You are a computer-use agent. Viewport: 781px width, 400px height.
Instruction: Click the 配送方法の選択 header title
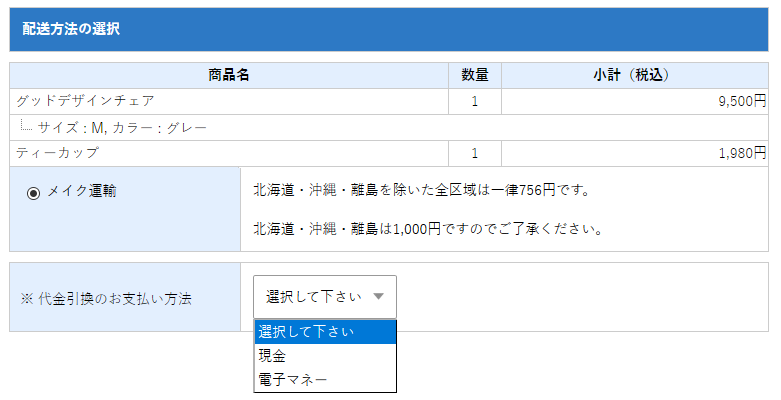71,29
